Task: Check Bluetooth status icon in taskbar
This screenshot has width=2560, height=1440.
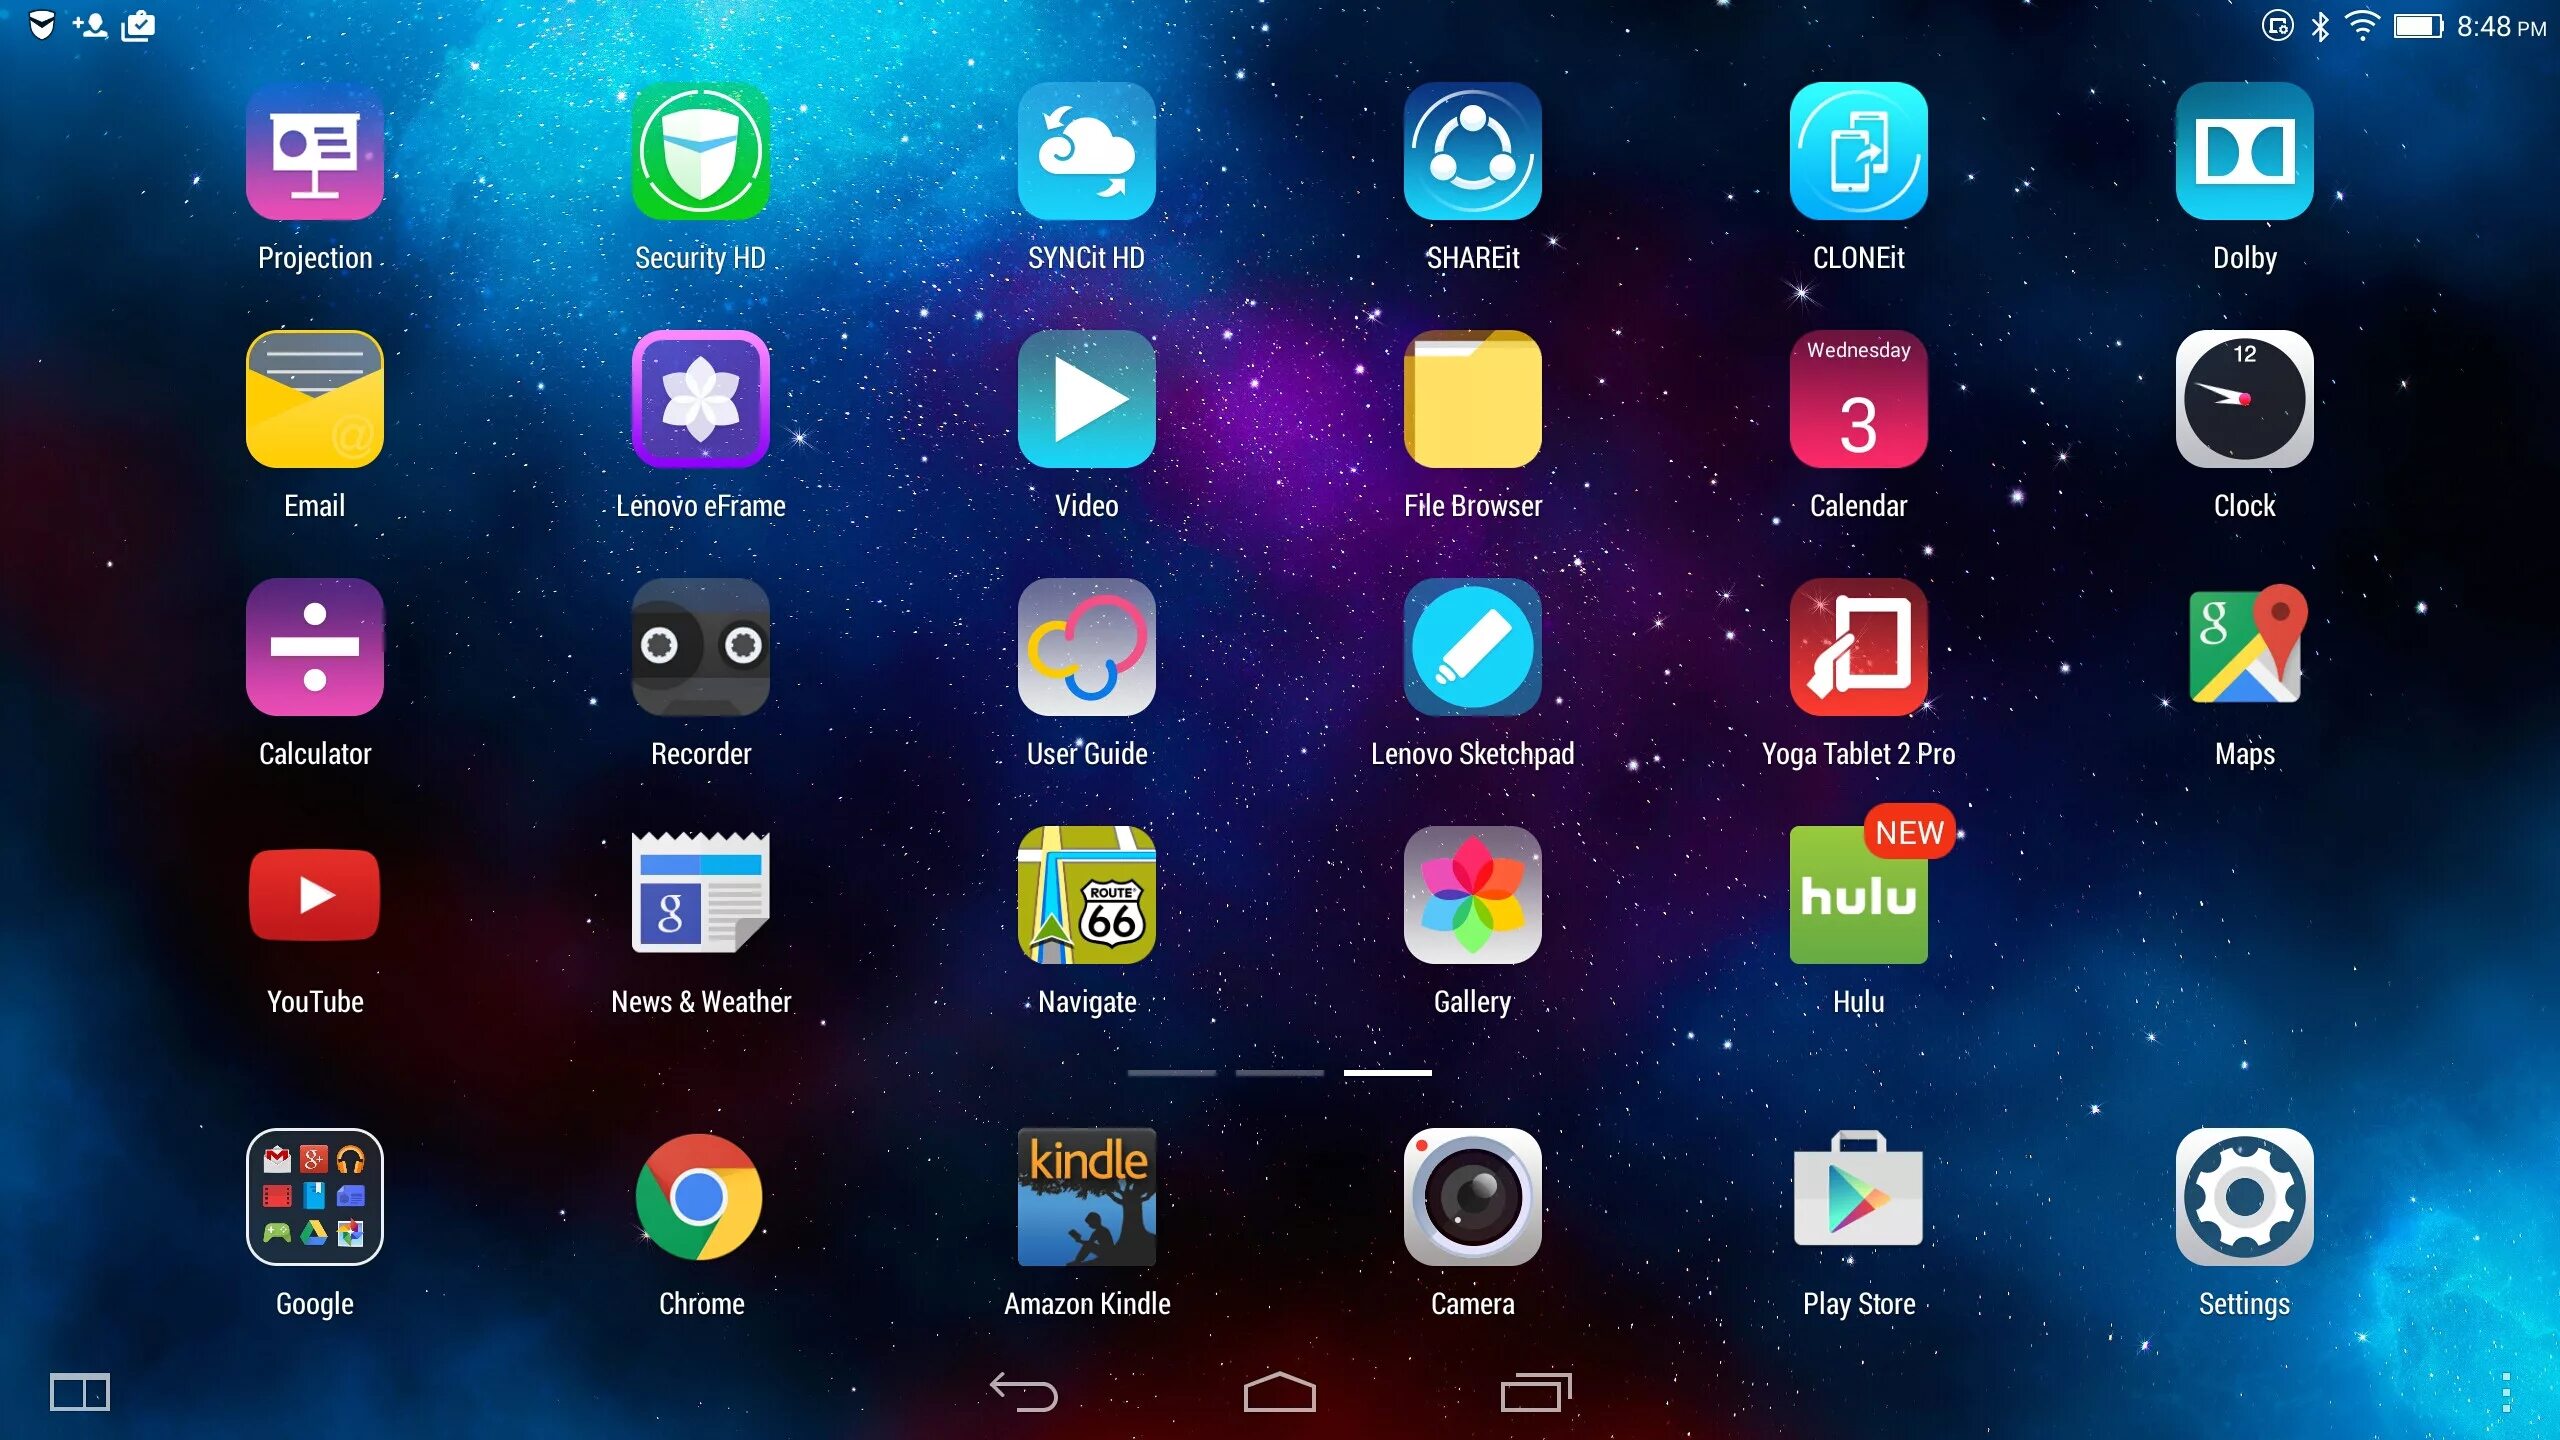Action: coord(2316,23)
